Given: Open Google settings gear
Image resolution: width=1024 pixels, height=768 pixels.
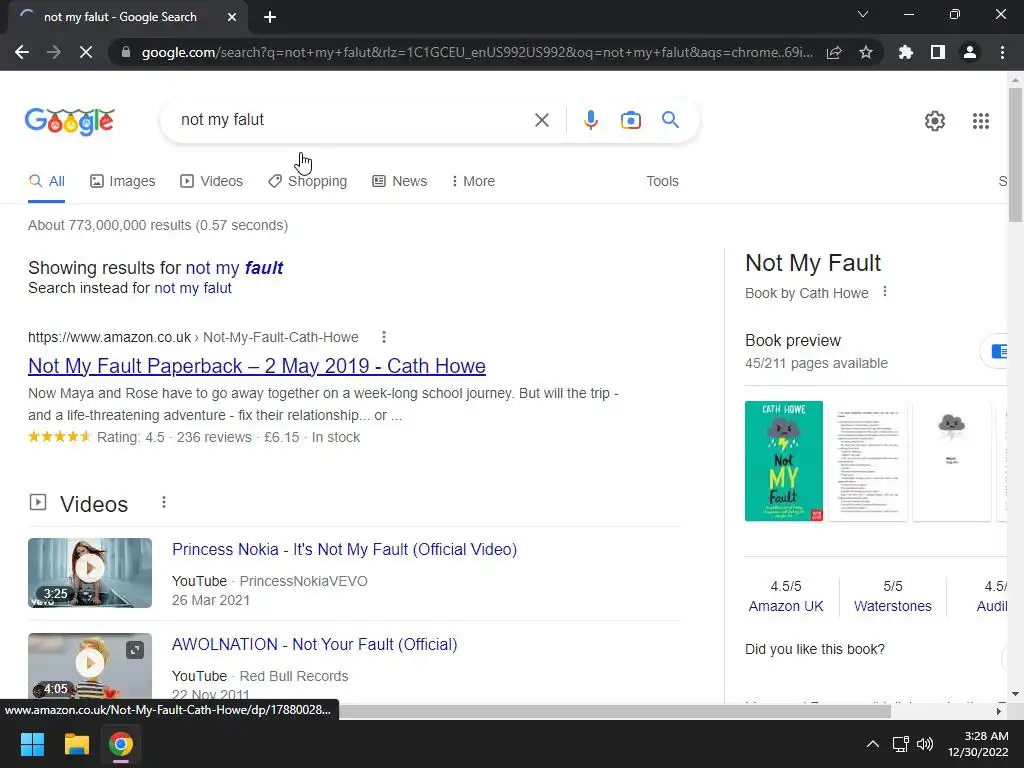Looking at the screenshot, I should tap(935, 121).
